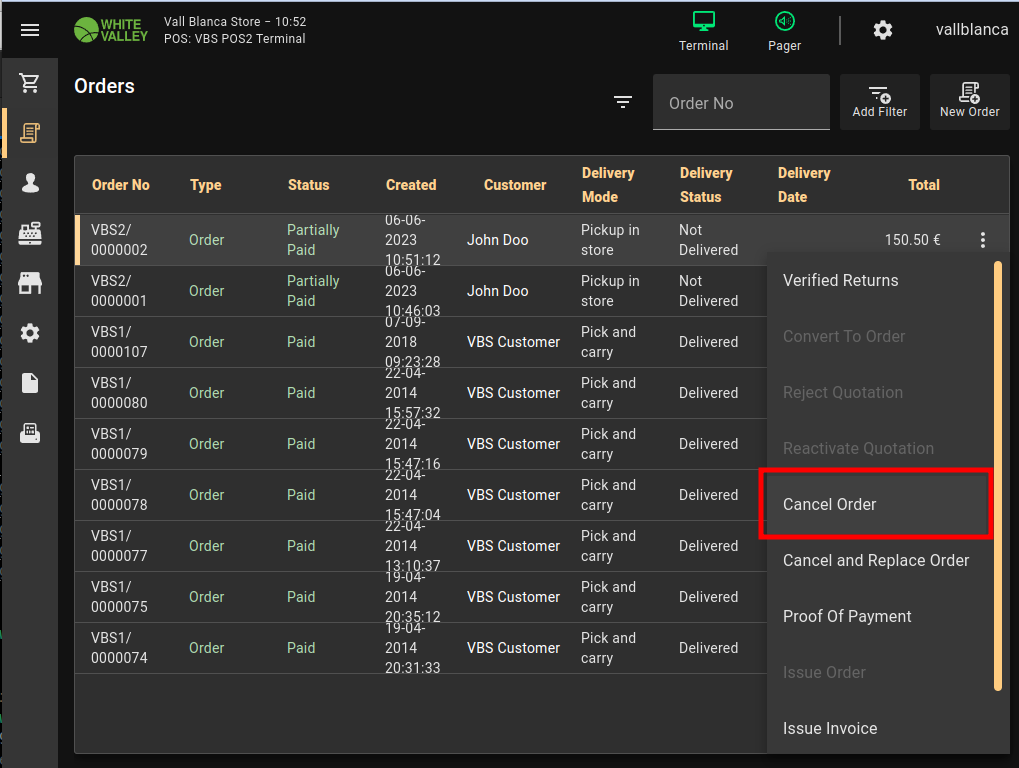Open the cash register sidebar icon
Screen dimensions: 1019x768
(30, 233)
